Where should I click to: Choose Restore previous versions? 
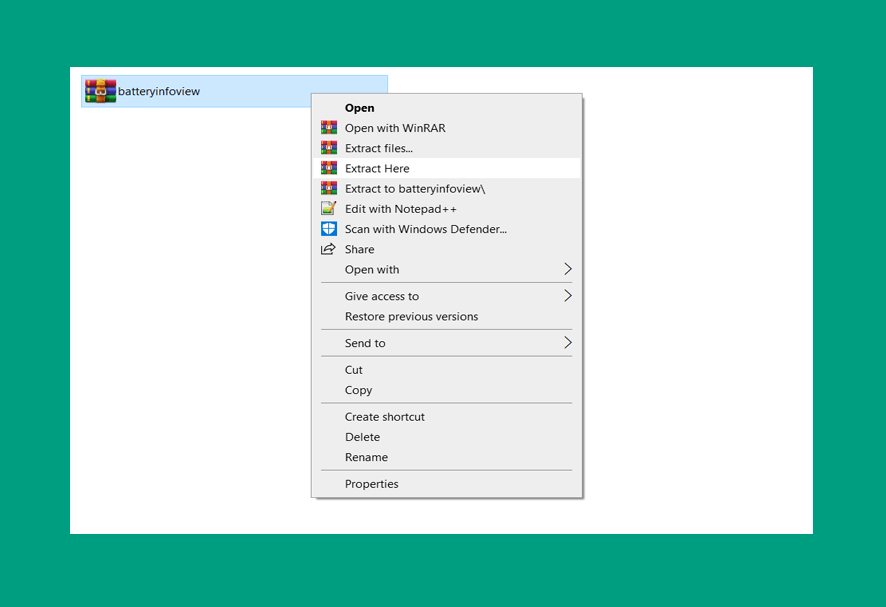[446, 316]
